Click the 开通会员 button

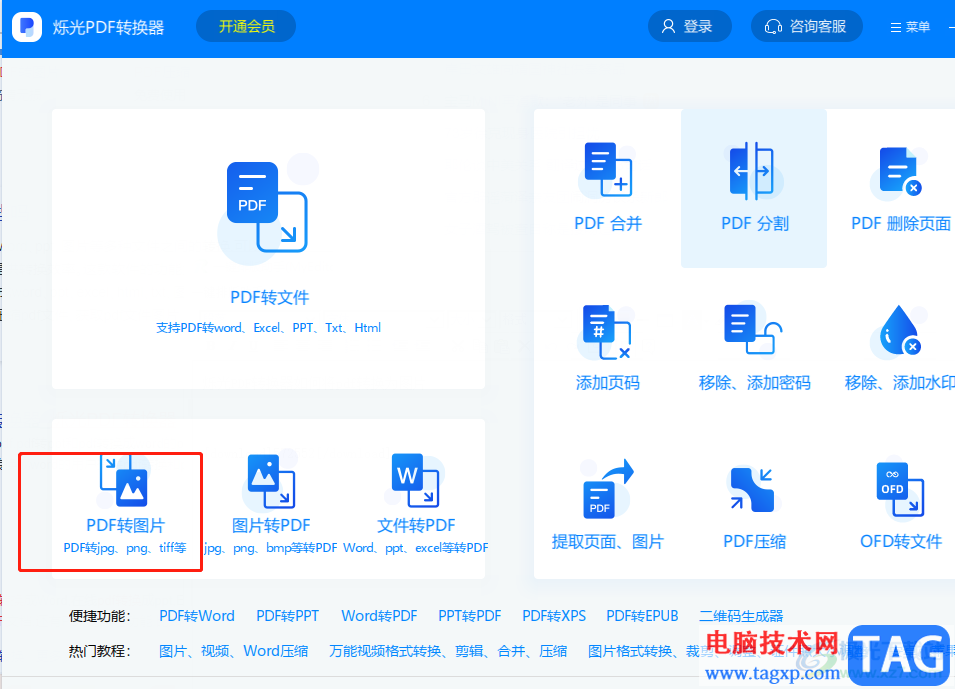(x=246, y=26)
